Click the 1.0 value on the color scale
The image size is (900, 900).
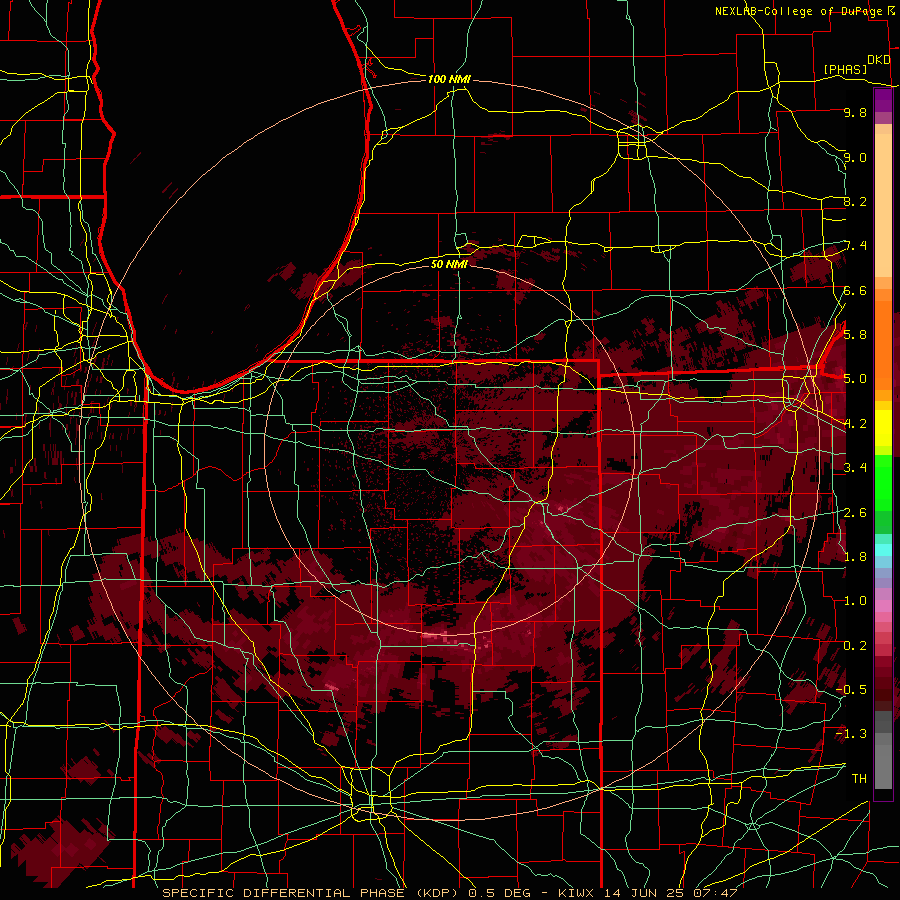coord(855,600)
